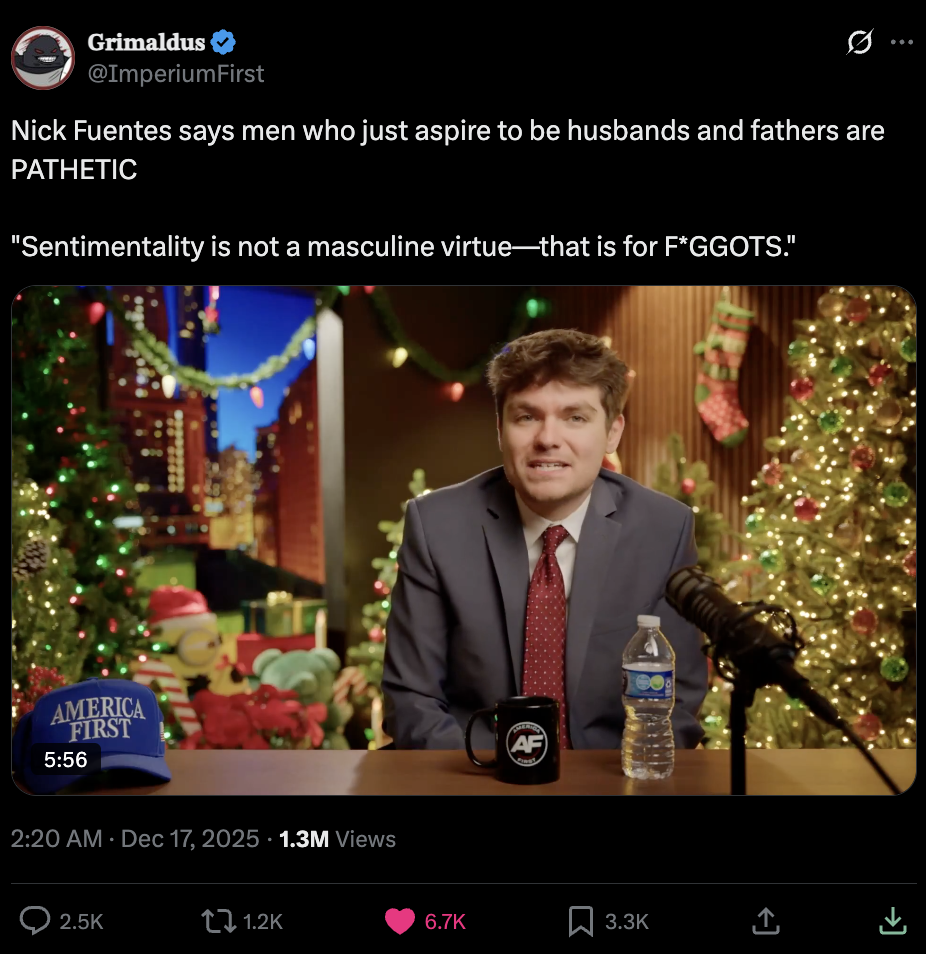Open the three-dot more options menu
This screenshot has width=926, height=954.
(901, 42)
